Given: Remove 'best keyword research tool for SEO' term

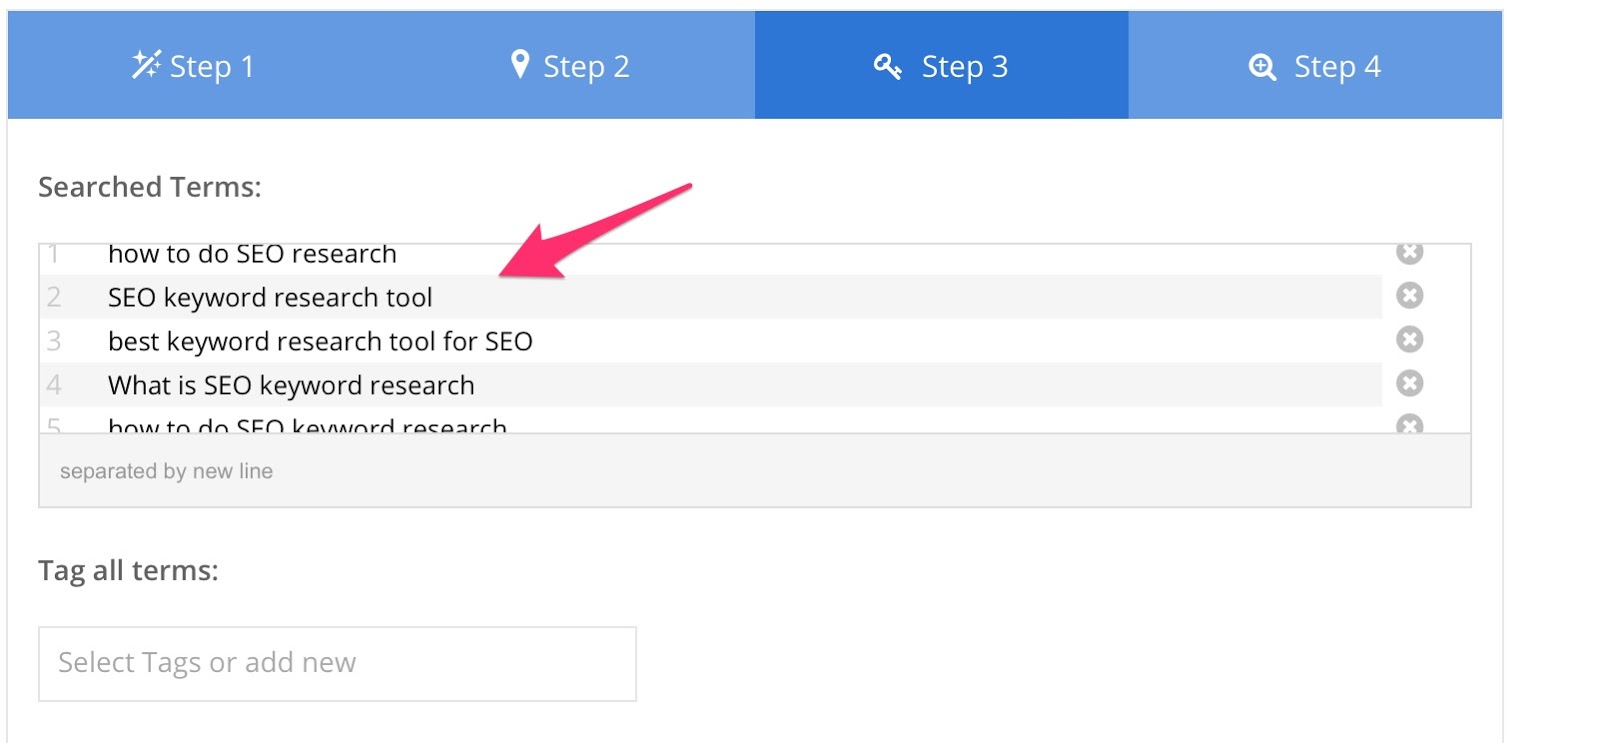Looking at the screenshot, I should pos(1409,340).
